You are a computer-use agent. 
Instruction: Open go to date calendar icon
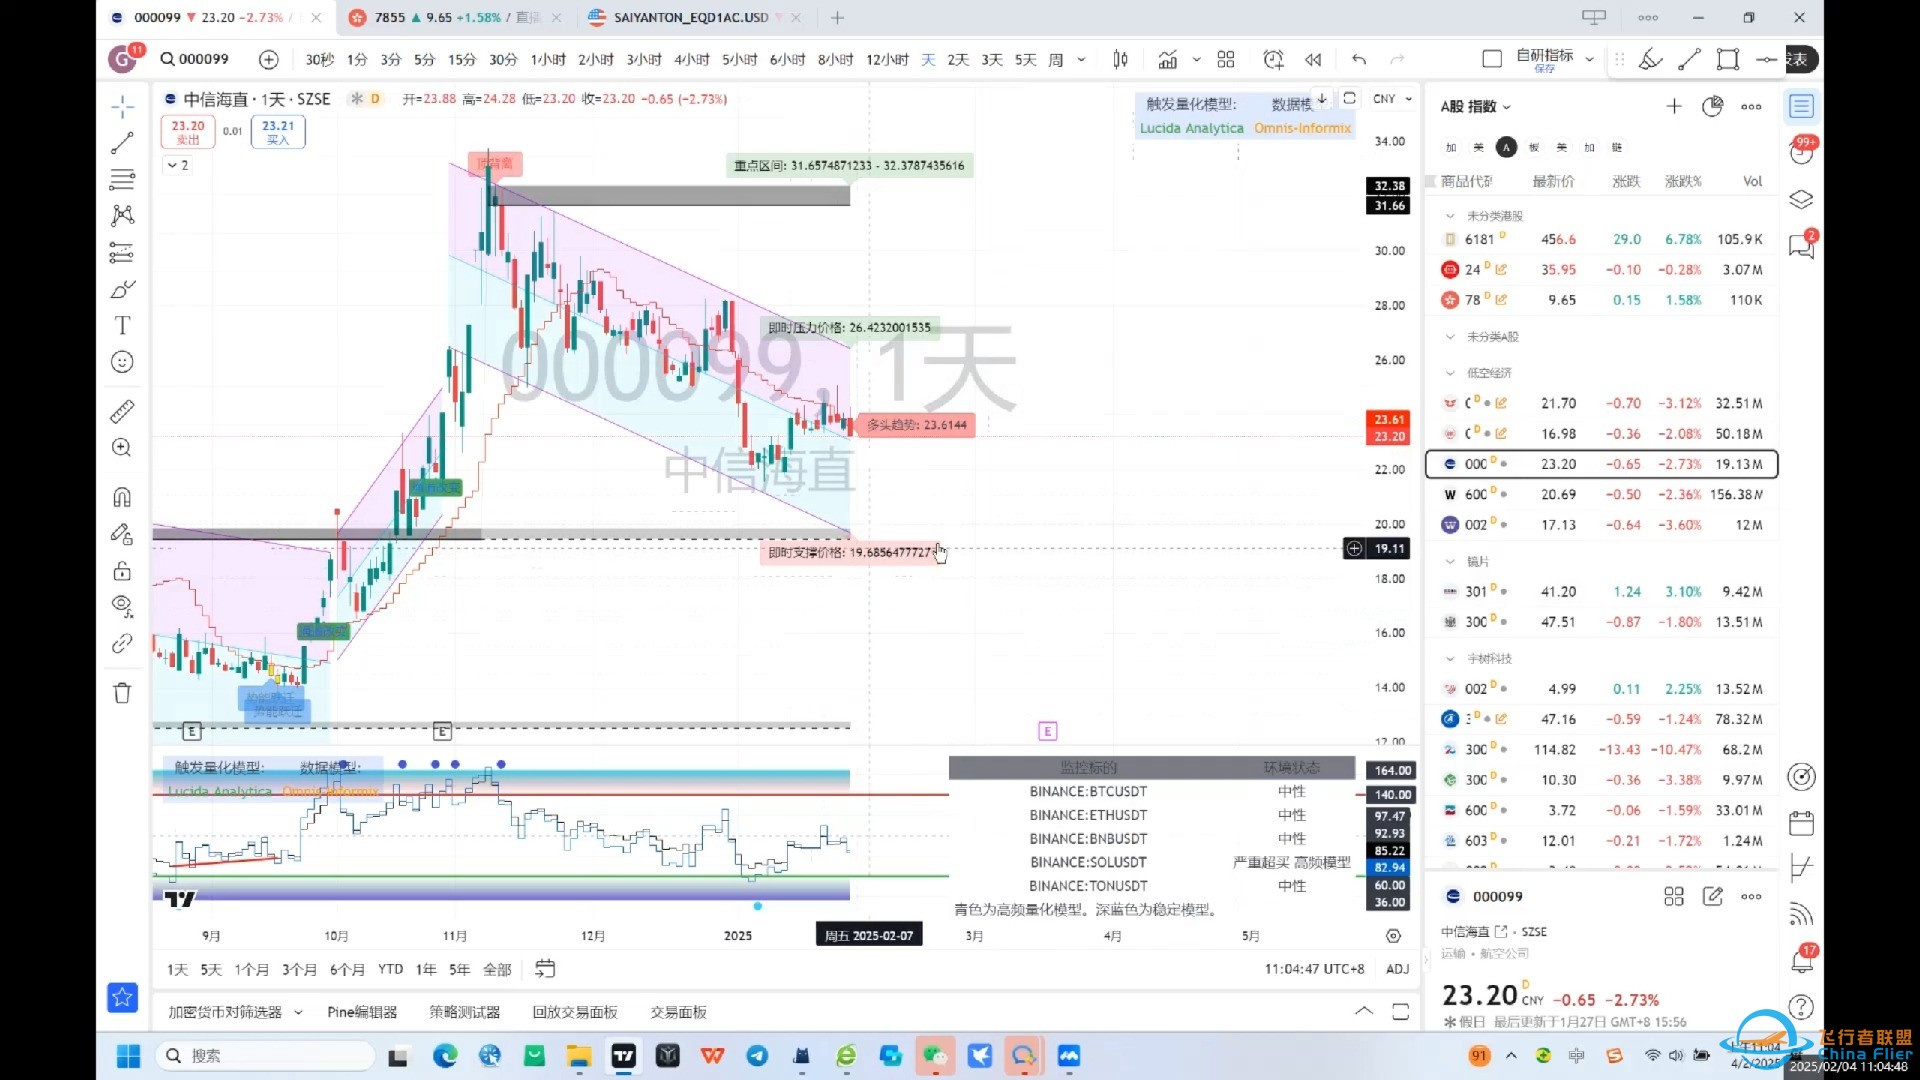[545, 968]
